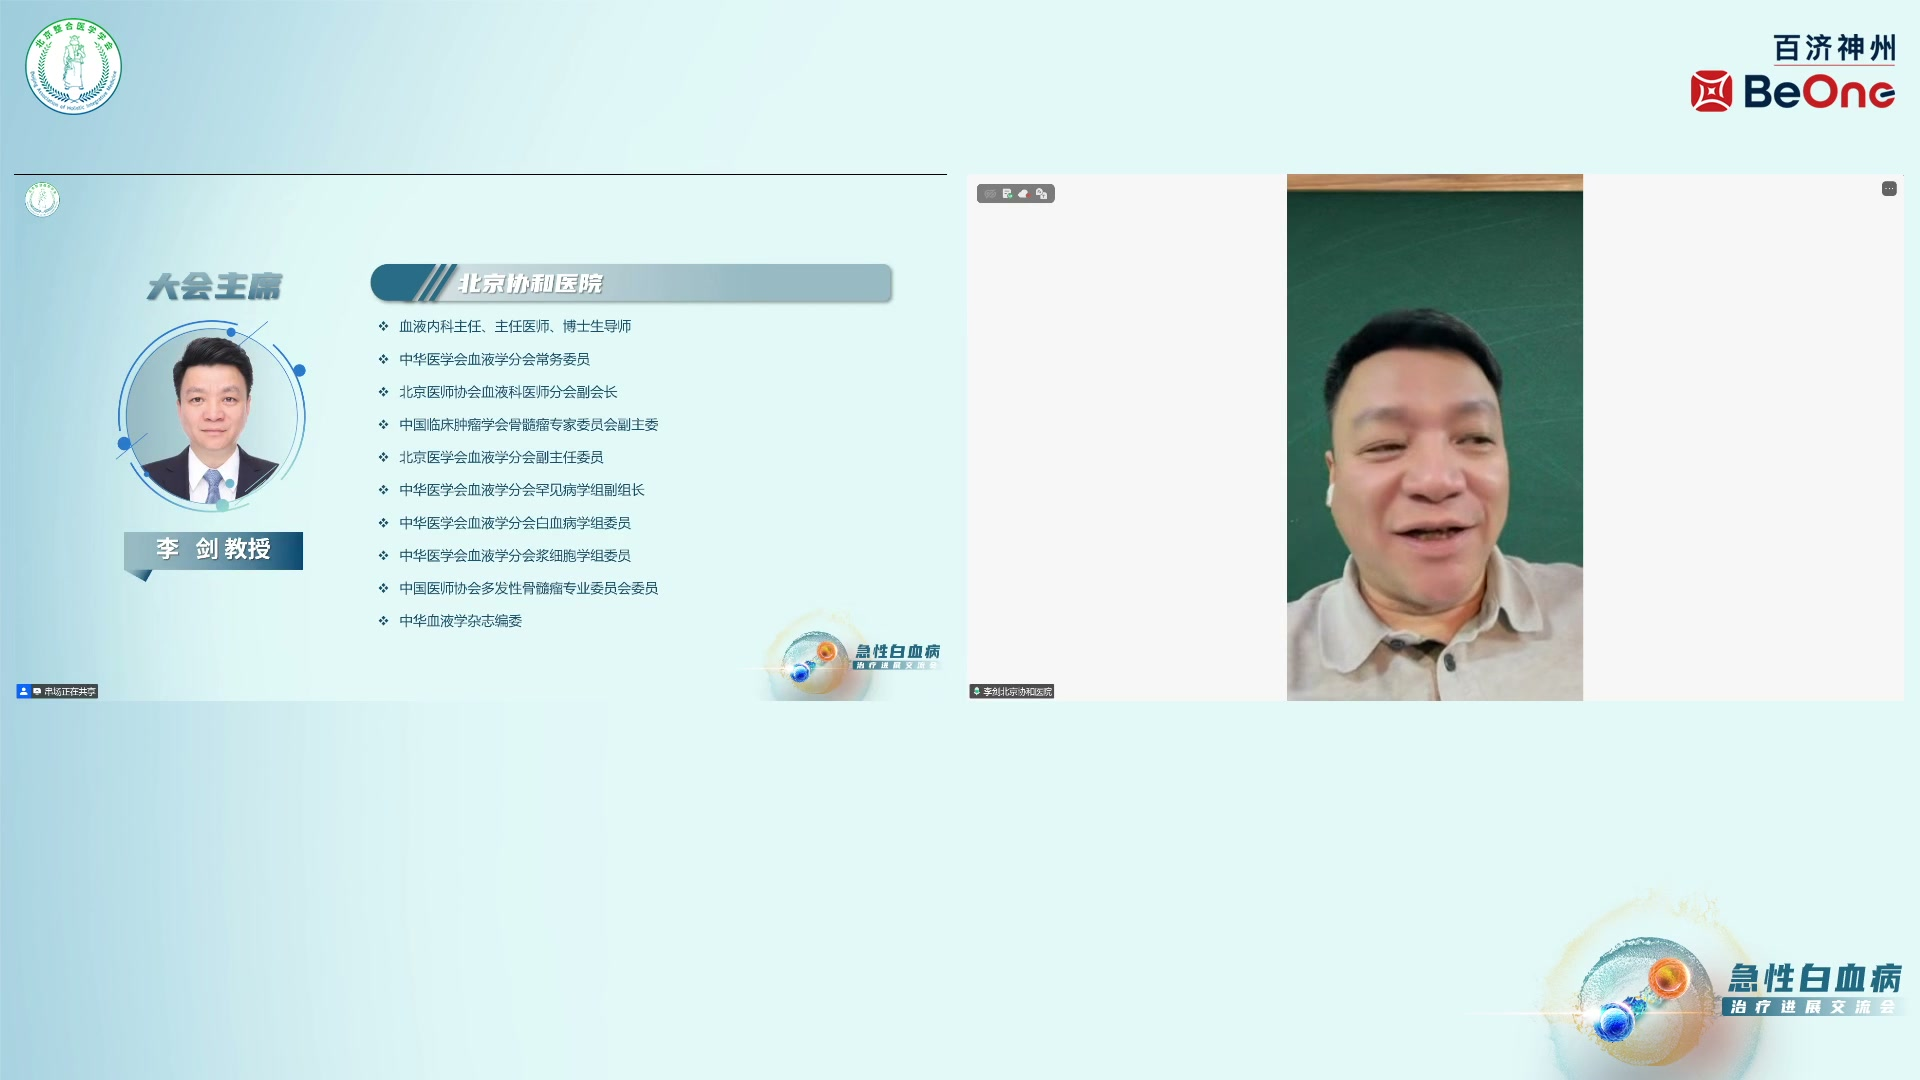This screenshot has height=1080, width=1920.
Task: Click the speaker video of 李剑
Action: (1434, 437)
